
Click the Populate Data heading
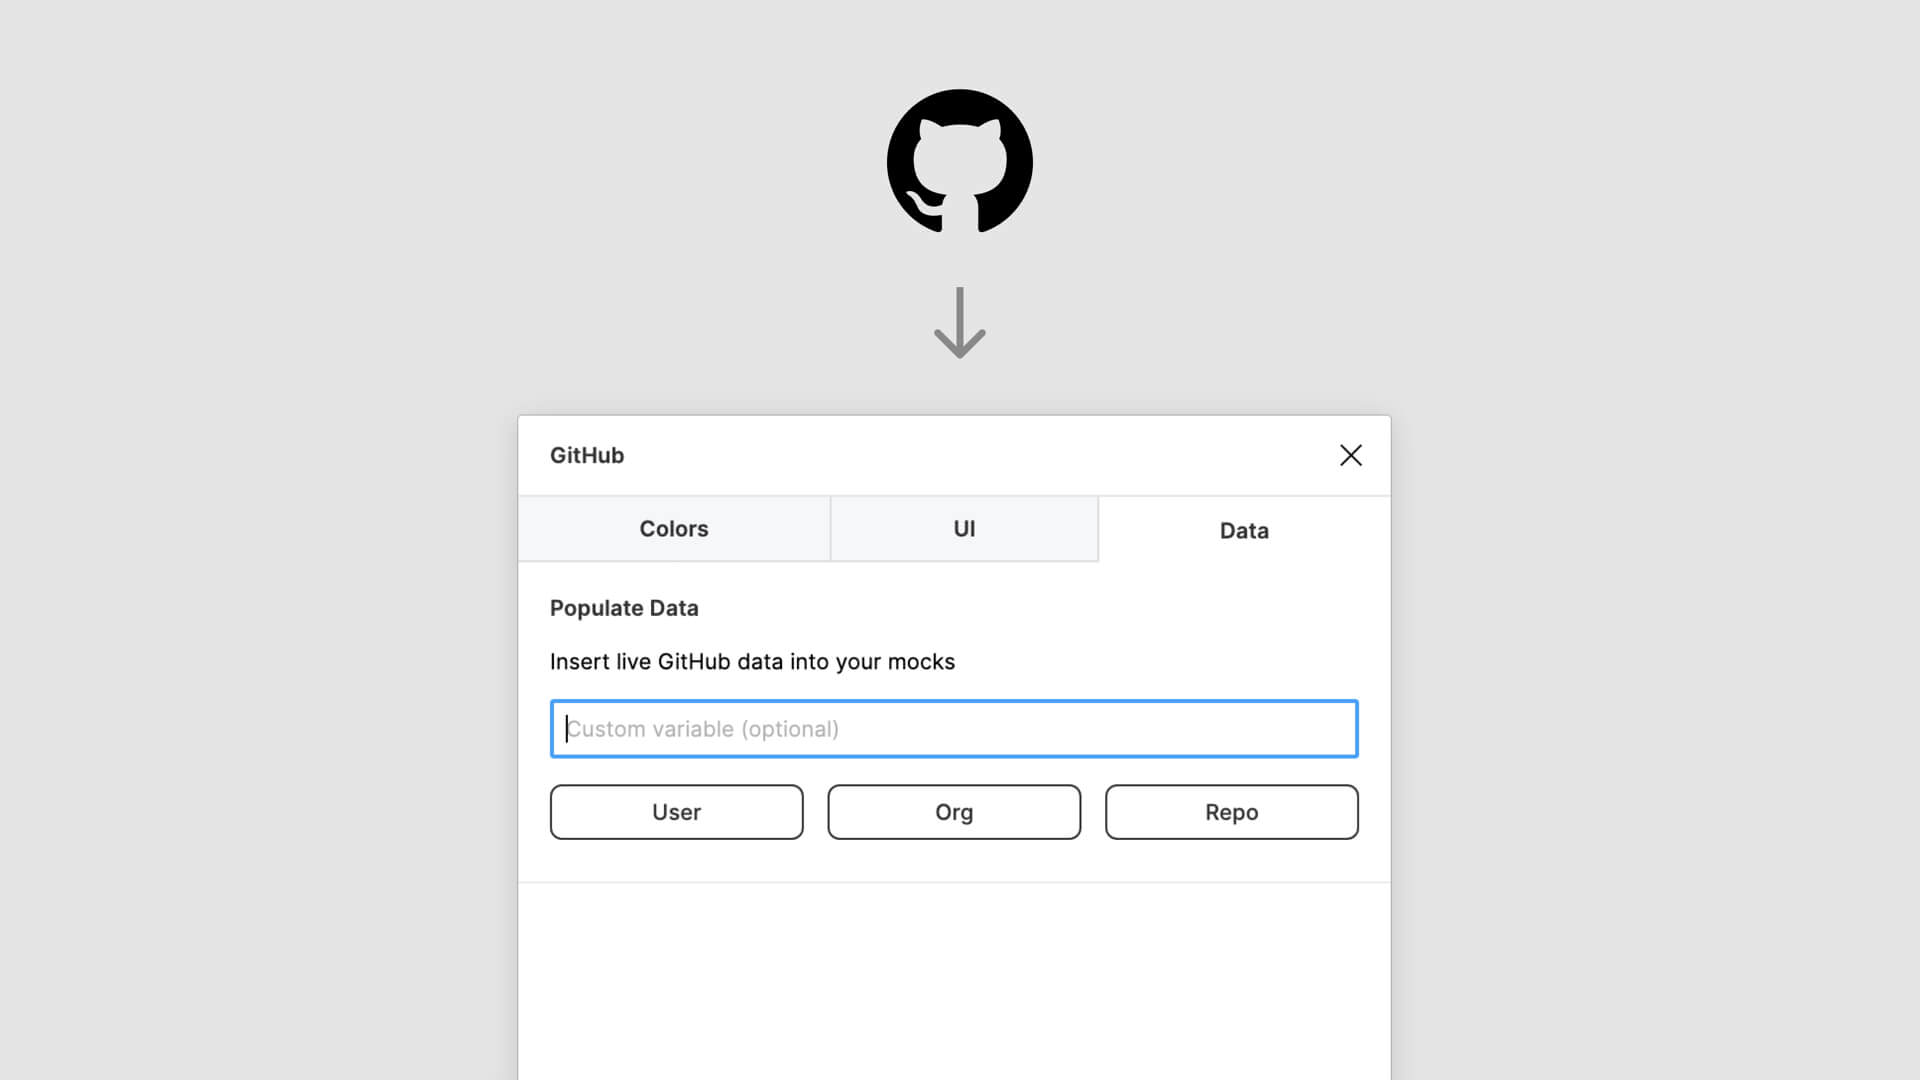624,608
